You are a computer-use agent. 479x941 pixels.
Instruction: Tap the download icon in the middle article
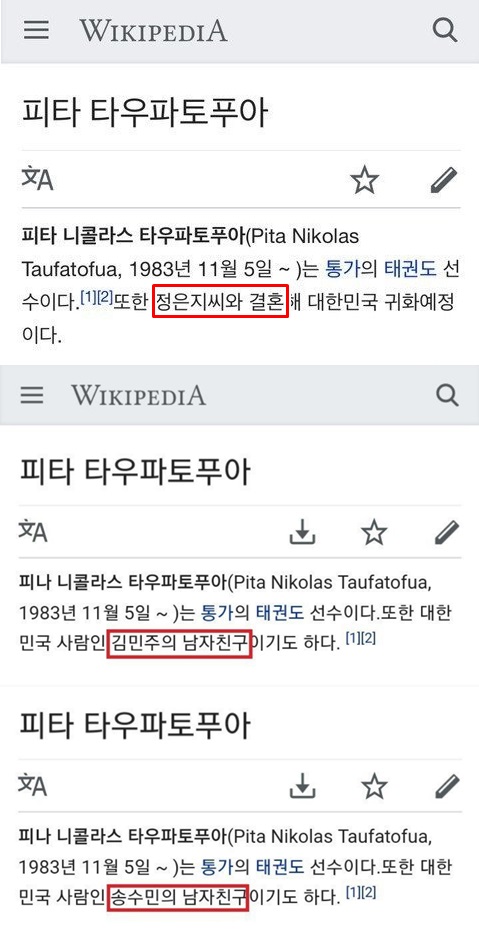303,532
